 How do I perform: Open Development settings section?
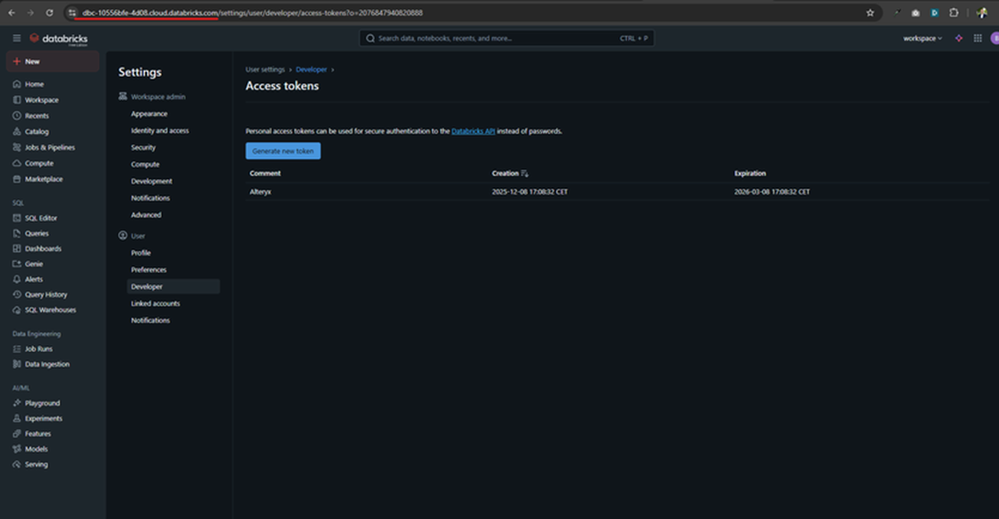pos(152,181)
